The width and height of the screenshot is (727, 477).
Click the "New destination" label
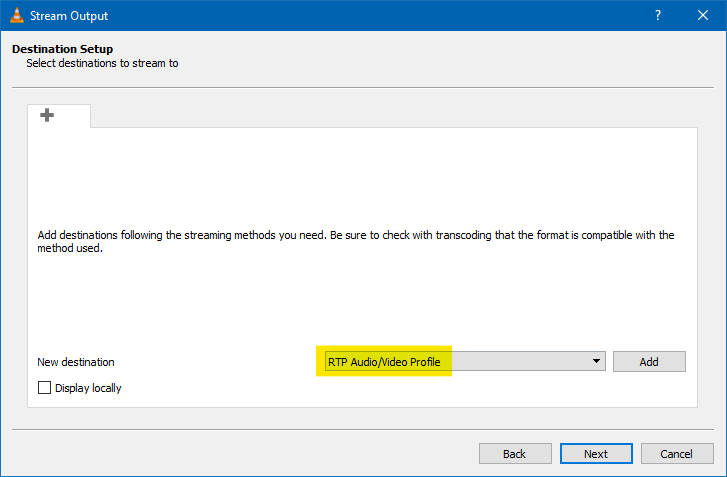pos(76,362)
